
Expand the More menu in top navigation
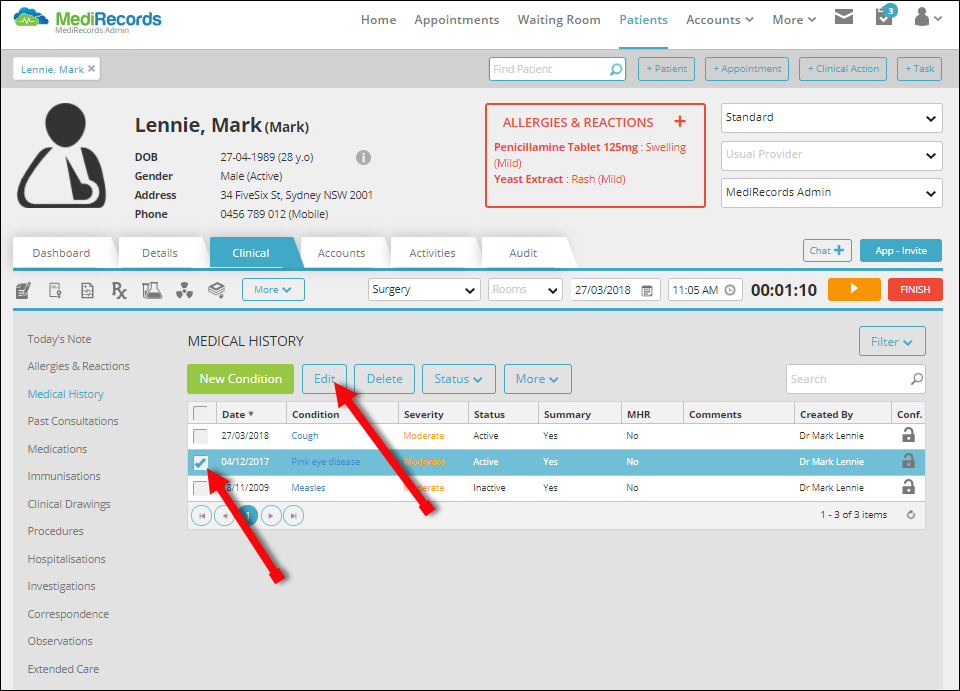(x=794, y=20)
